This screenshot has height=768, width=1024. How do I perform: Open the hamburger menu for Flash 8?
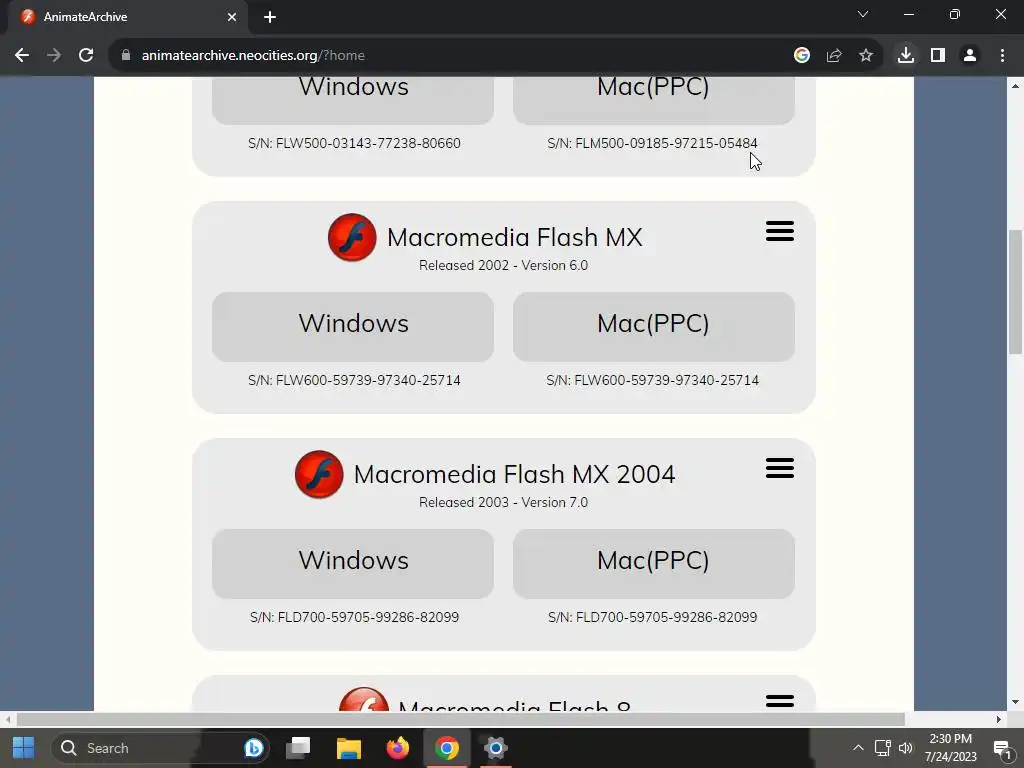coord(780,701)
